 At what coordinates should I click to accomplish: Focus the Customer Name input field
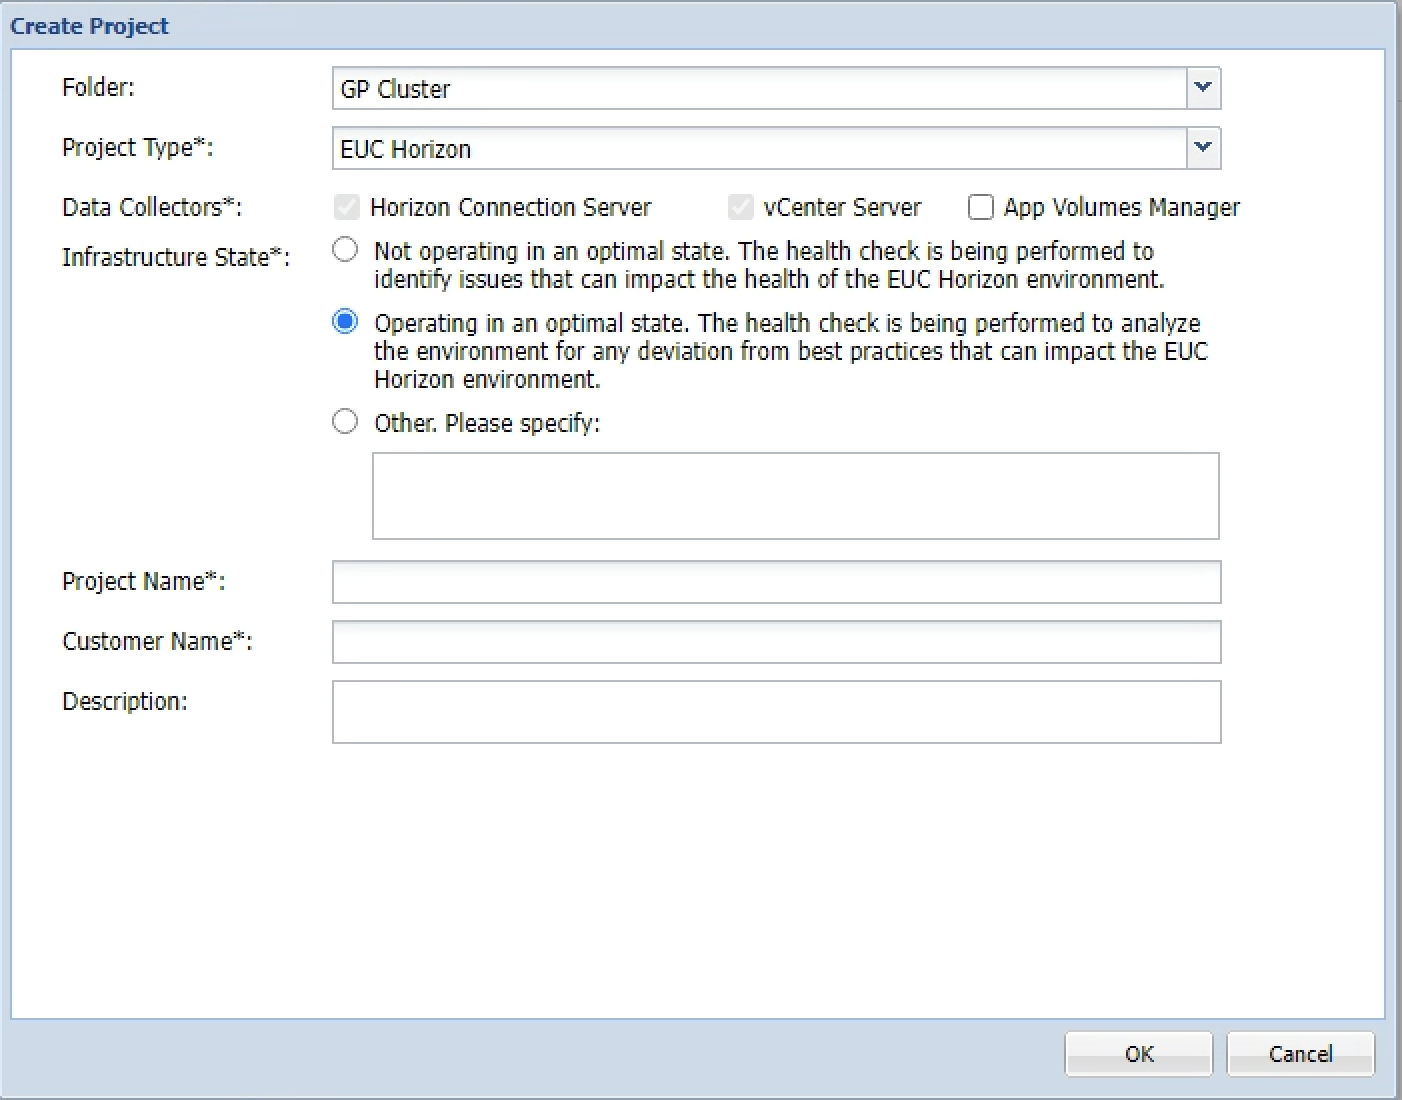(x=777, y=642)
